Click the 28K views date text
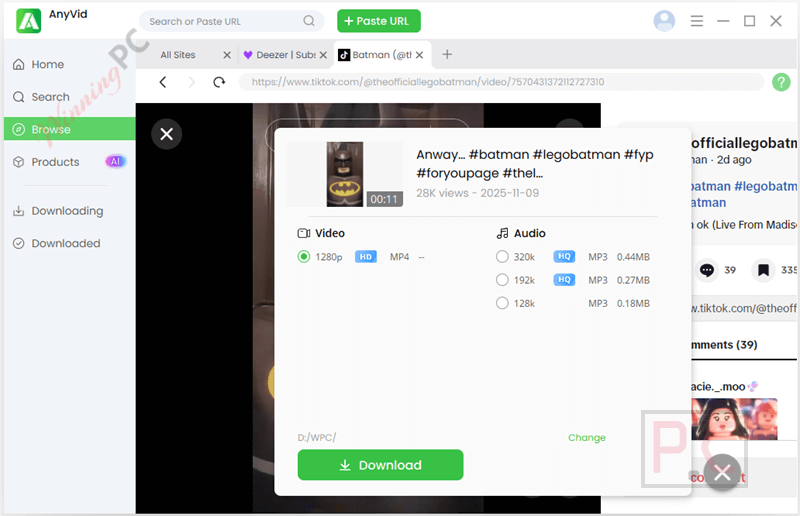The image size is (800, 516). [x=477, y=193]
